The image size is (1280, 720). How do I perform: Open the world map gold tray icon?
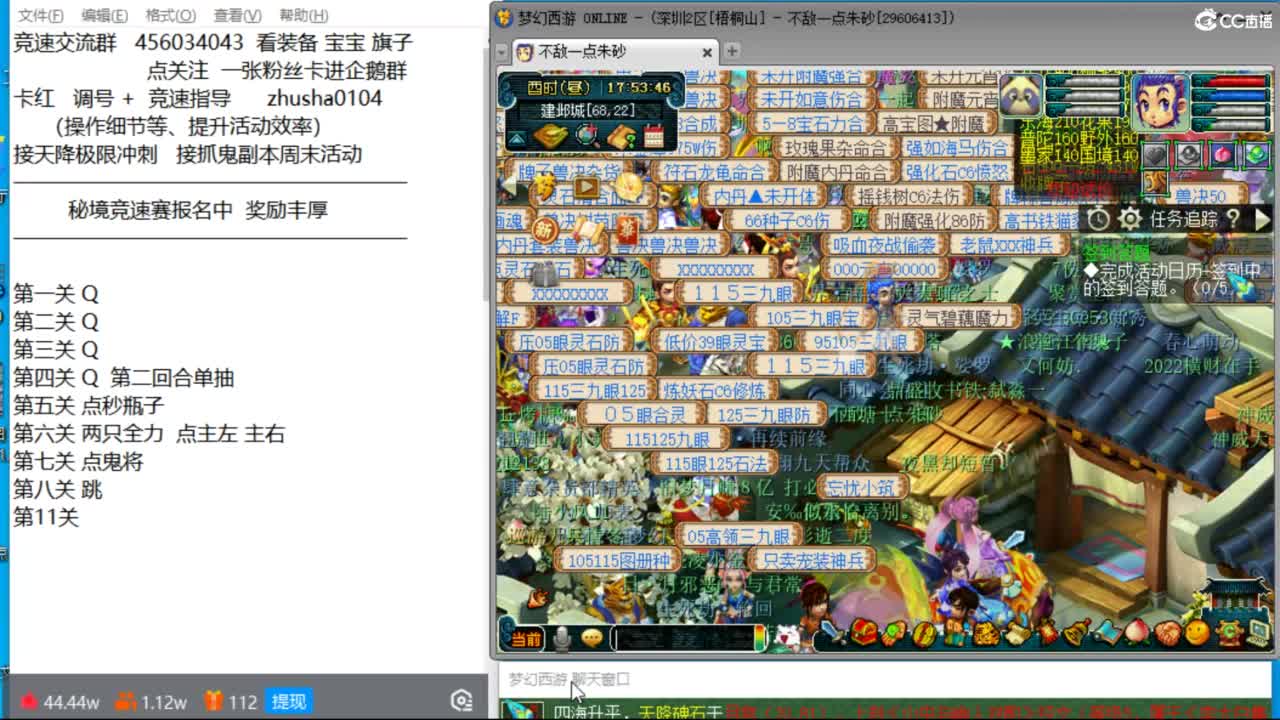550,136
